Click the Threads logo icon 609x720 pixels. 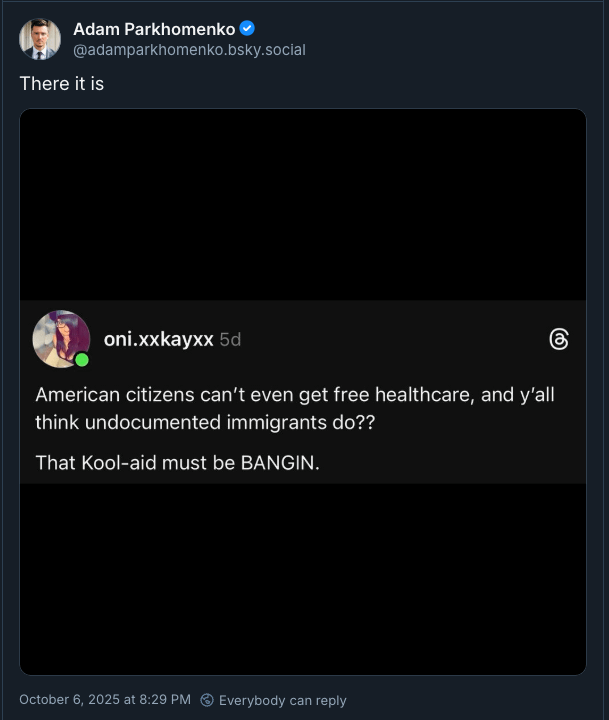point(559,340)
